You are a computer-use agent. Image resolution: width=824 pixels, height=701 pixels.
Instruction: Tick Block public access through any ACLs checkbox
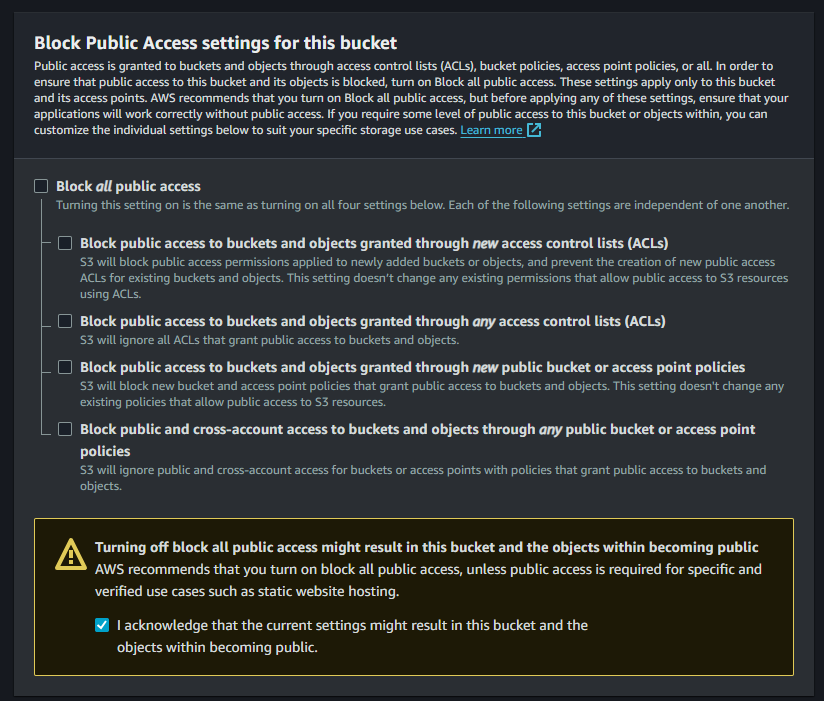65,321
